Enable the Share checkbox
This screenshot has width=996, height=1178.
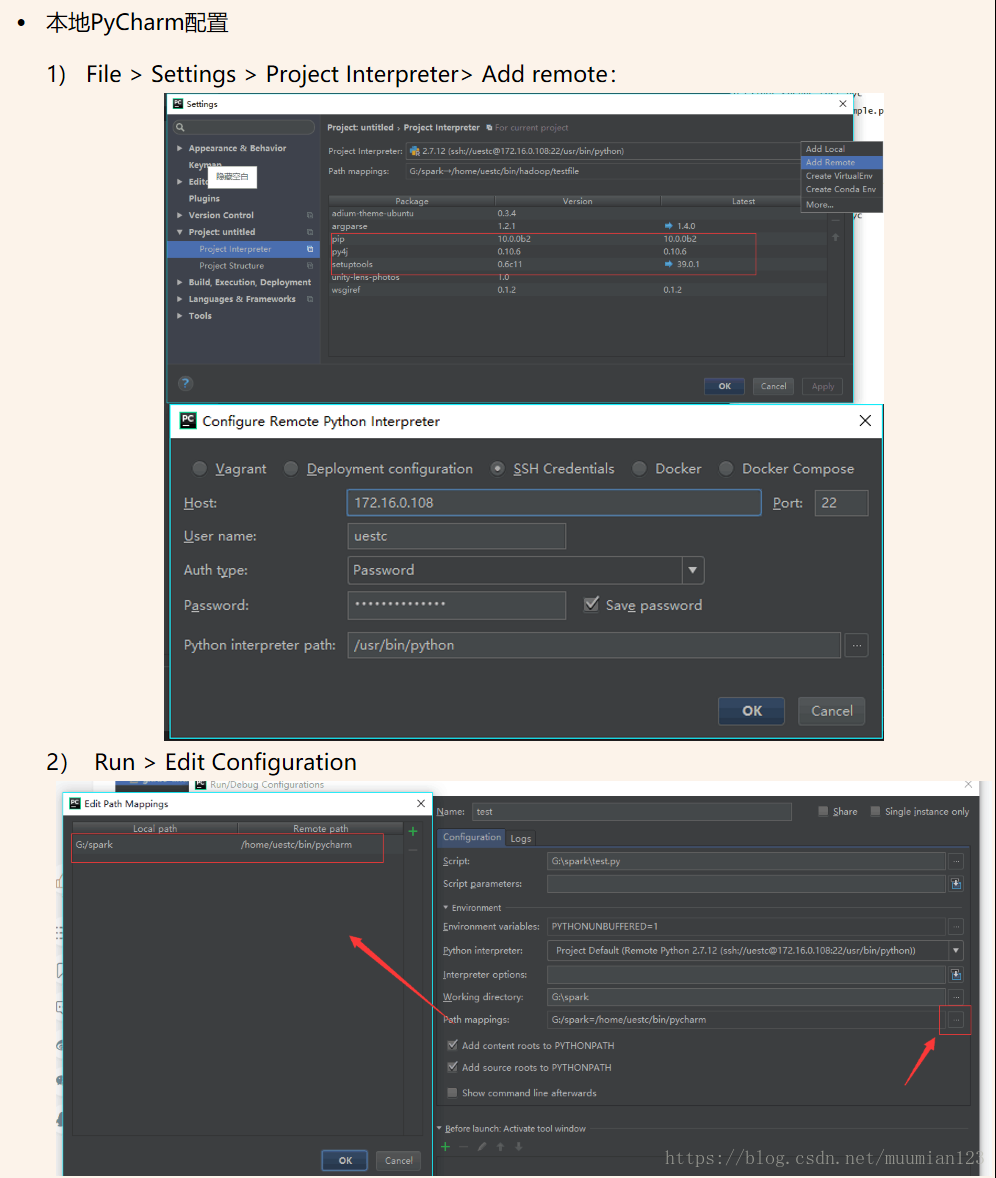point(823,811)
